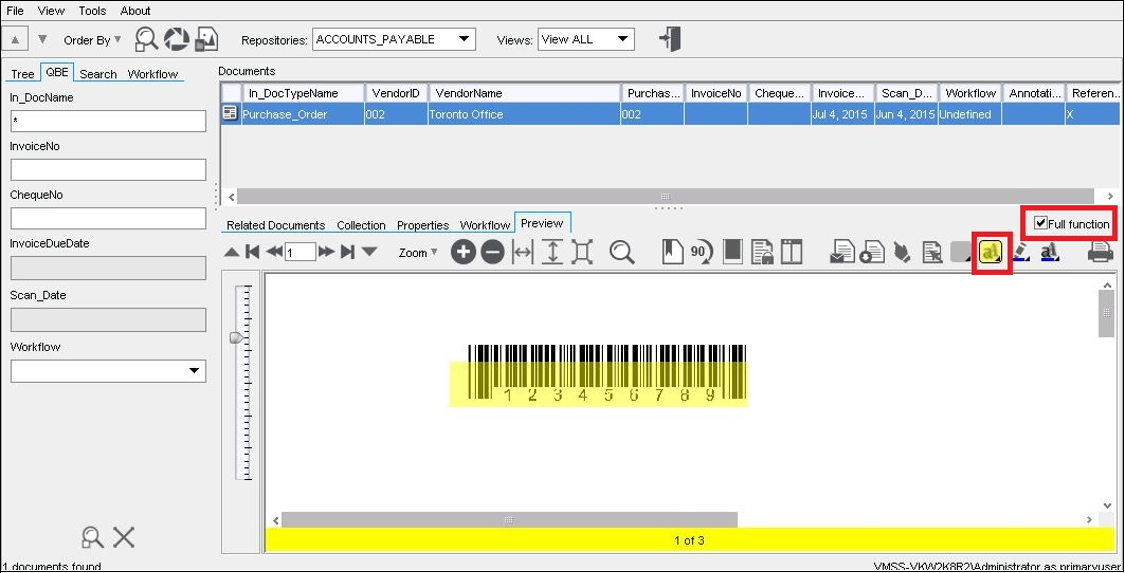Image resolution: width=1125 pixels, height=573 pixels.
Task: Go to last page in preview
Action: [348, 252]
